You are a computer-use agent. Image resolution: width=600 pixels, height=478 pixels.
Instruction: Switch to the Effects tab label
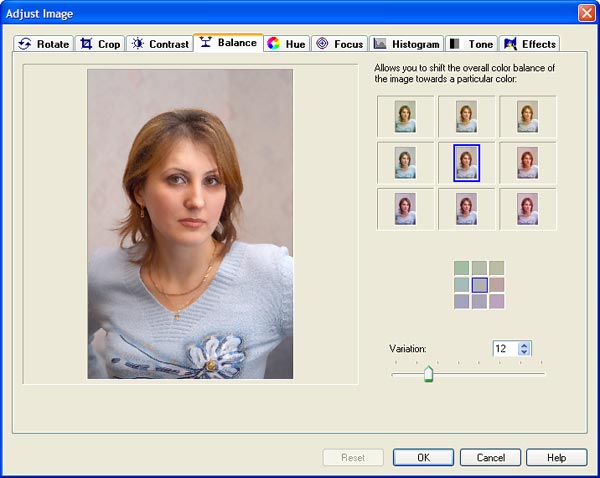tap(539, 44)
